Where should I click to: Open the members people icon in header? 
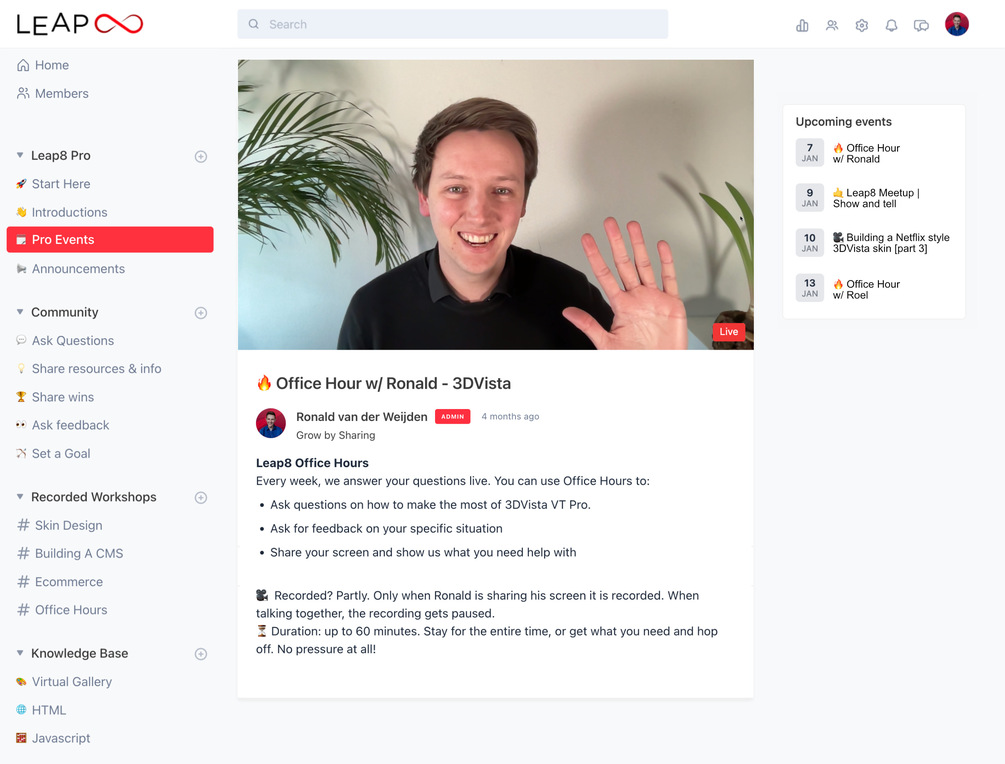832,25
